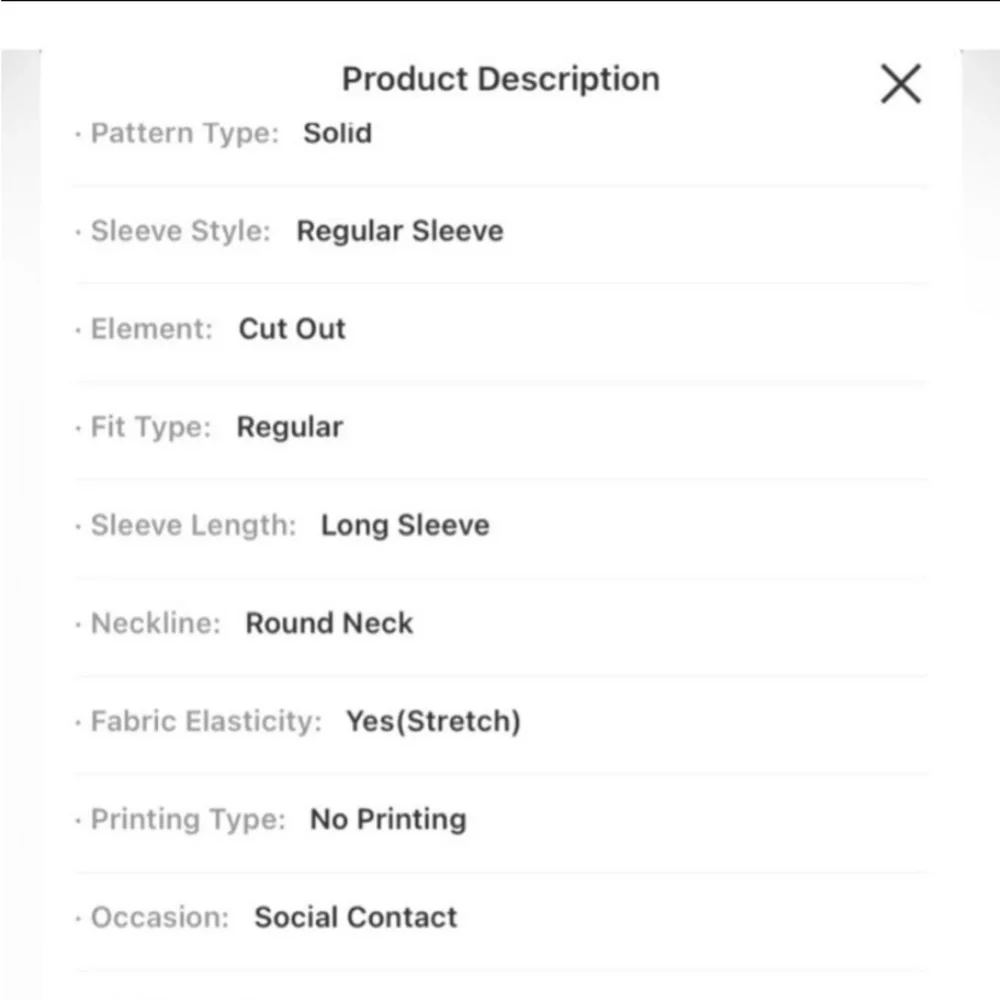This screenshot has height=1000, width=1000.
Task: Click the Solid pattern value
Action: pos(338,133)
